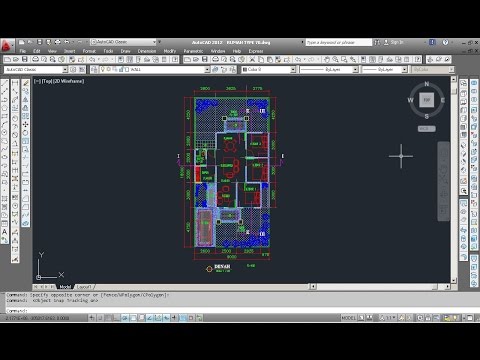Screen dimensions: 480x360
Task: Open the Draw menu
Action: click(x=125, y=51)
